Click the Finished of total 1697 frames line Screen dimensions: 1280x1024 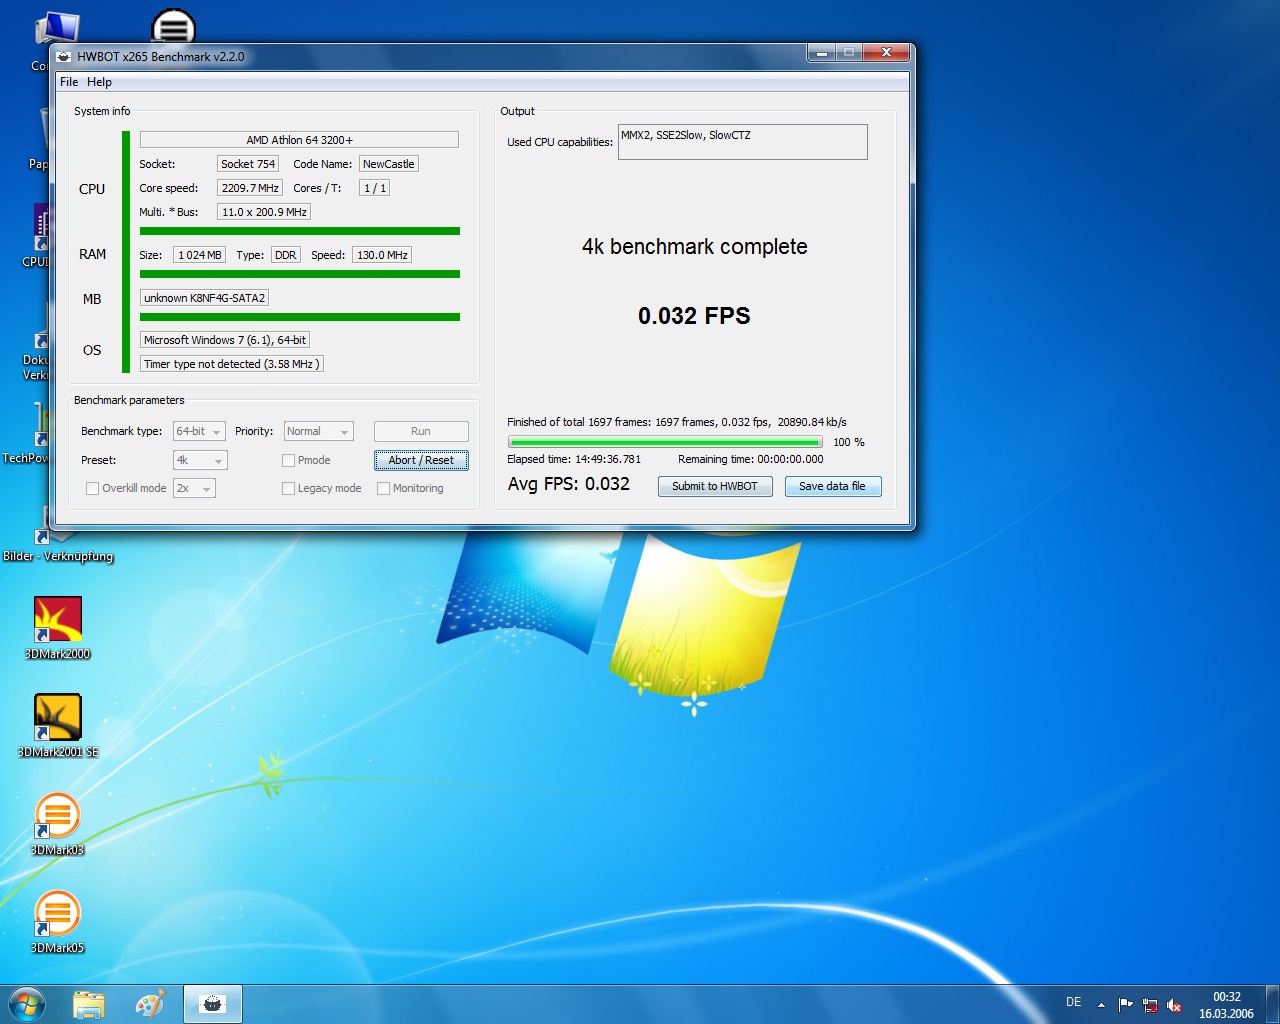(x=677, y=422)
